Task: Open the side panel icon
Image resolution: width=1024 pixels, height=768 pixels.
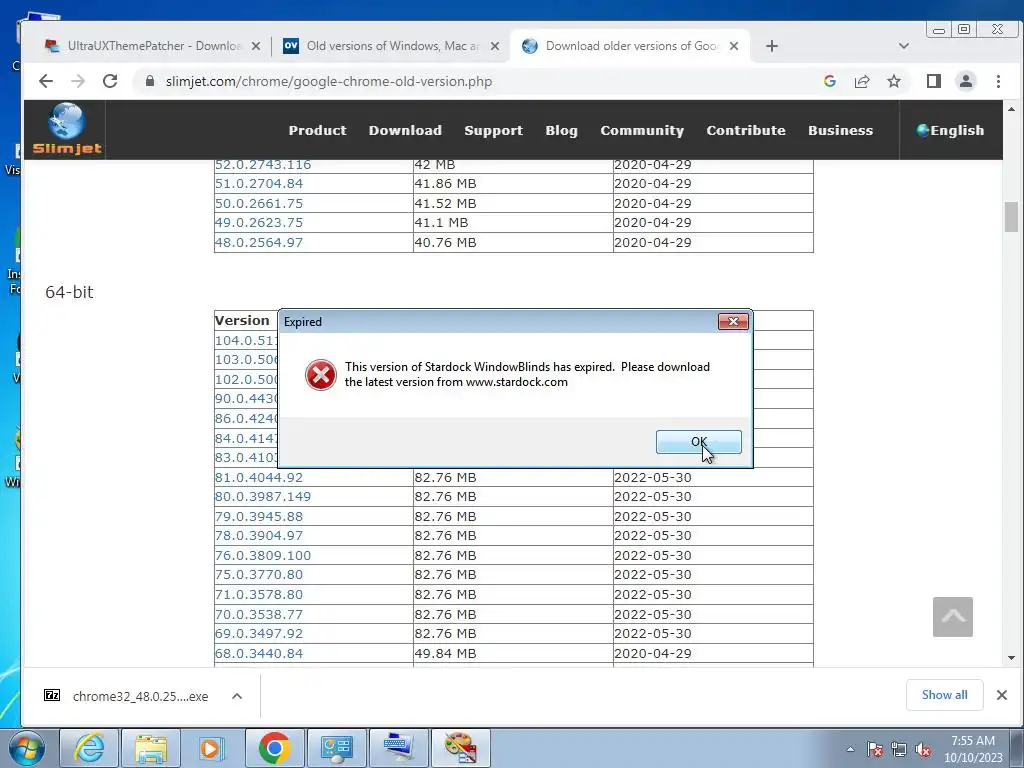Action: click(x=934, y=81)
